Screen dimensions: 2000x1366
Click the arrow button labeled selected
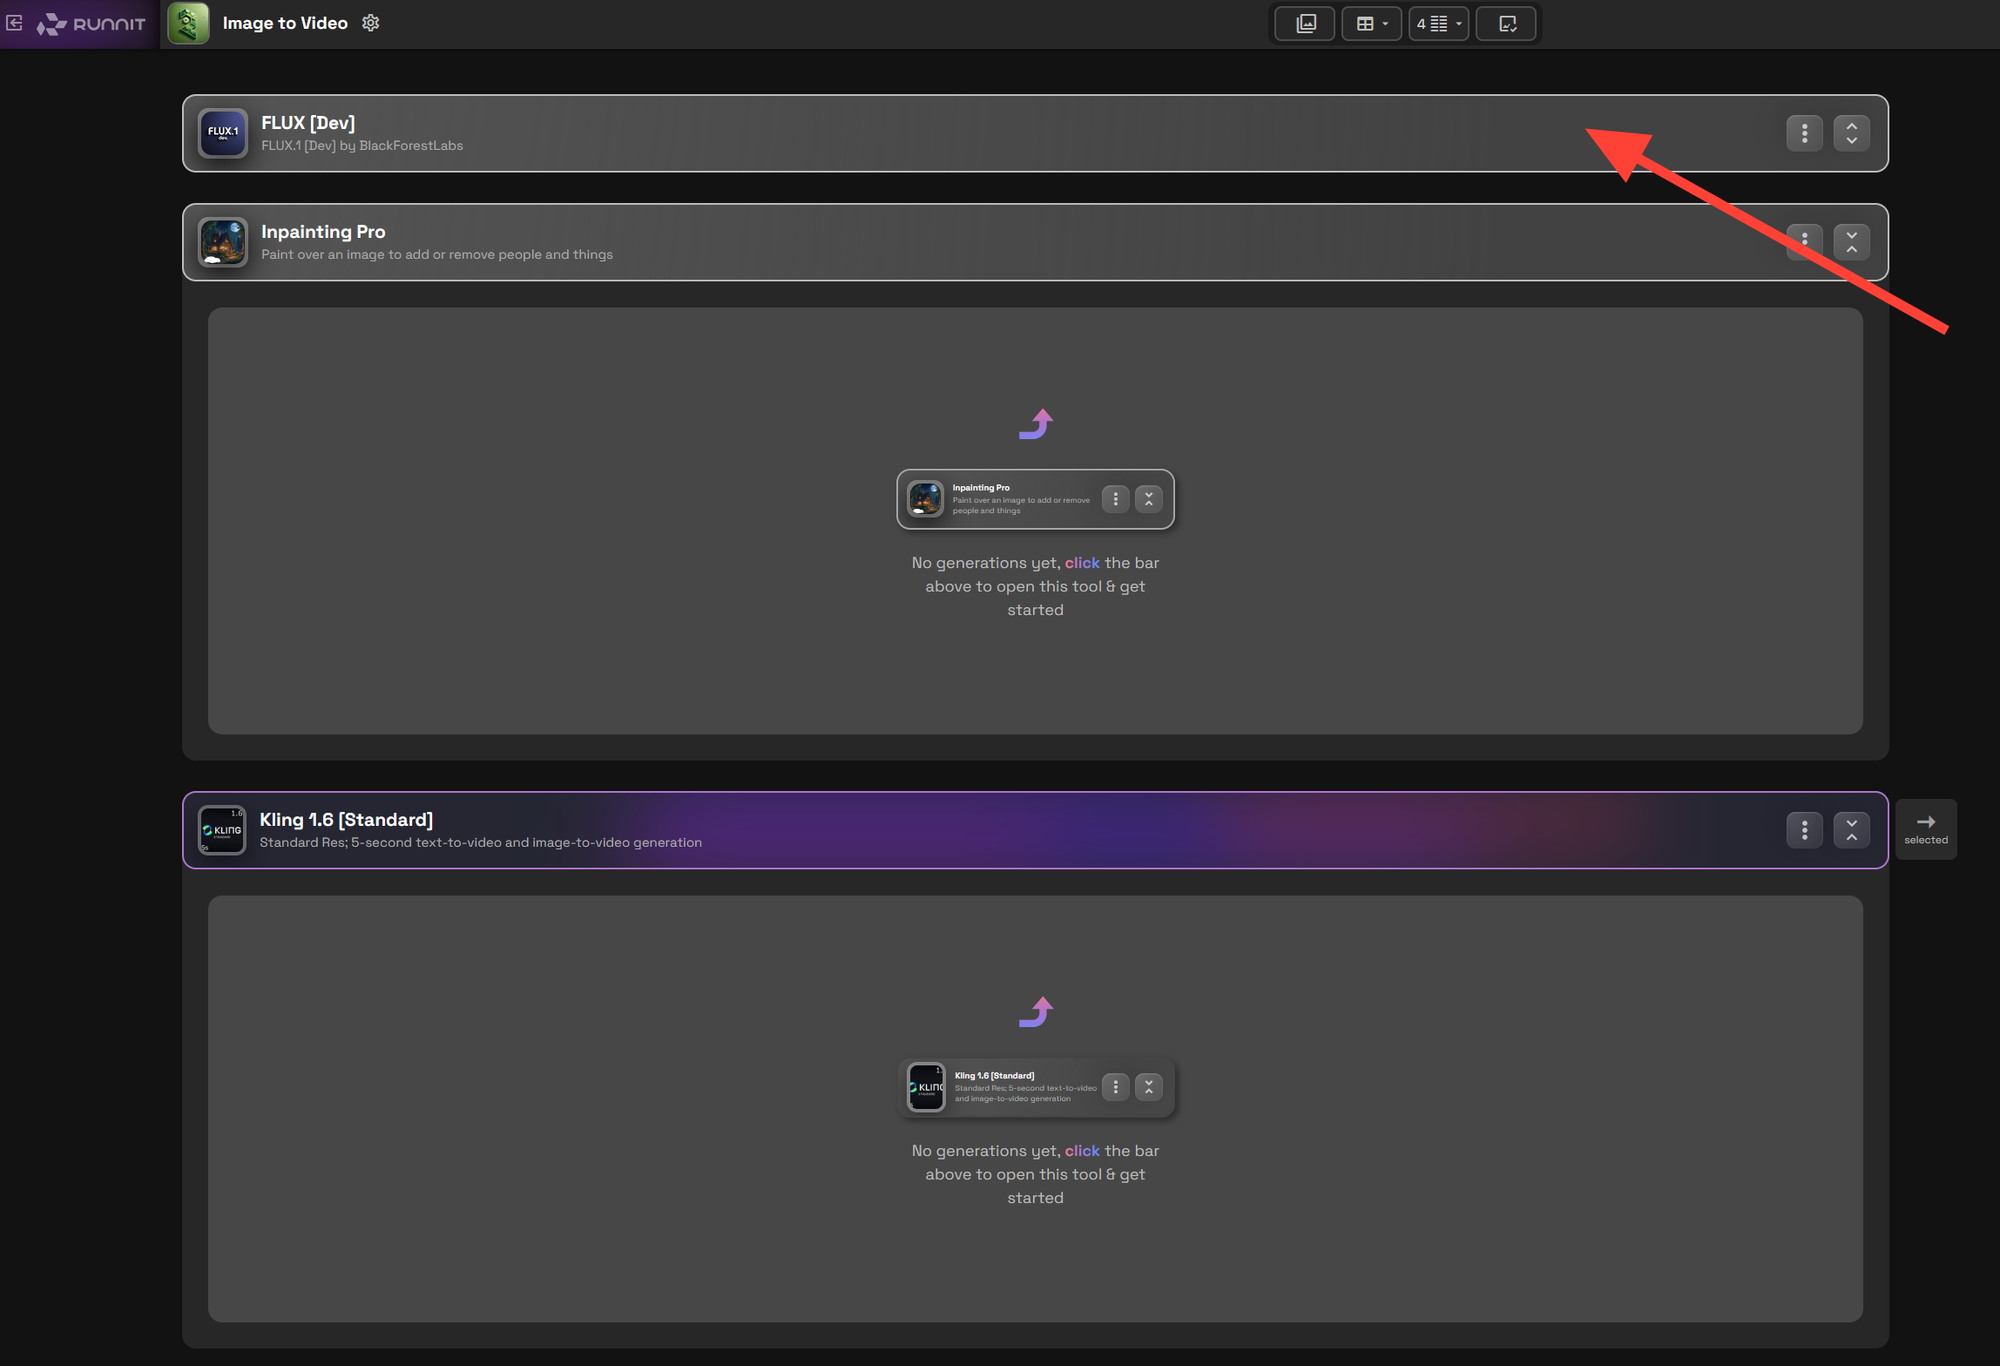click(x=1925, y=829)
